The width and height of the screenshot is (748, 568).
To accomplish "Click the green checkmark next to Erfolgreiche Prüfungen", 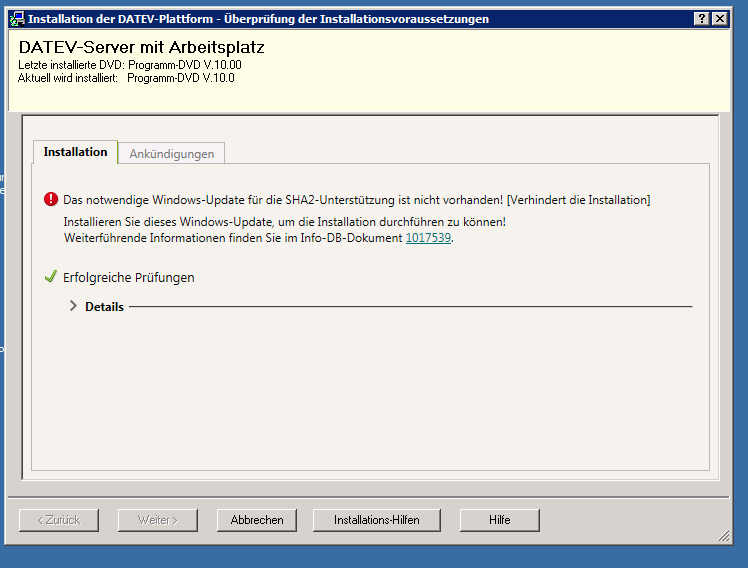I will (51, 277).
